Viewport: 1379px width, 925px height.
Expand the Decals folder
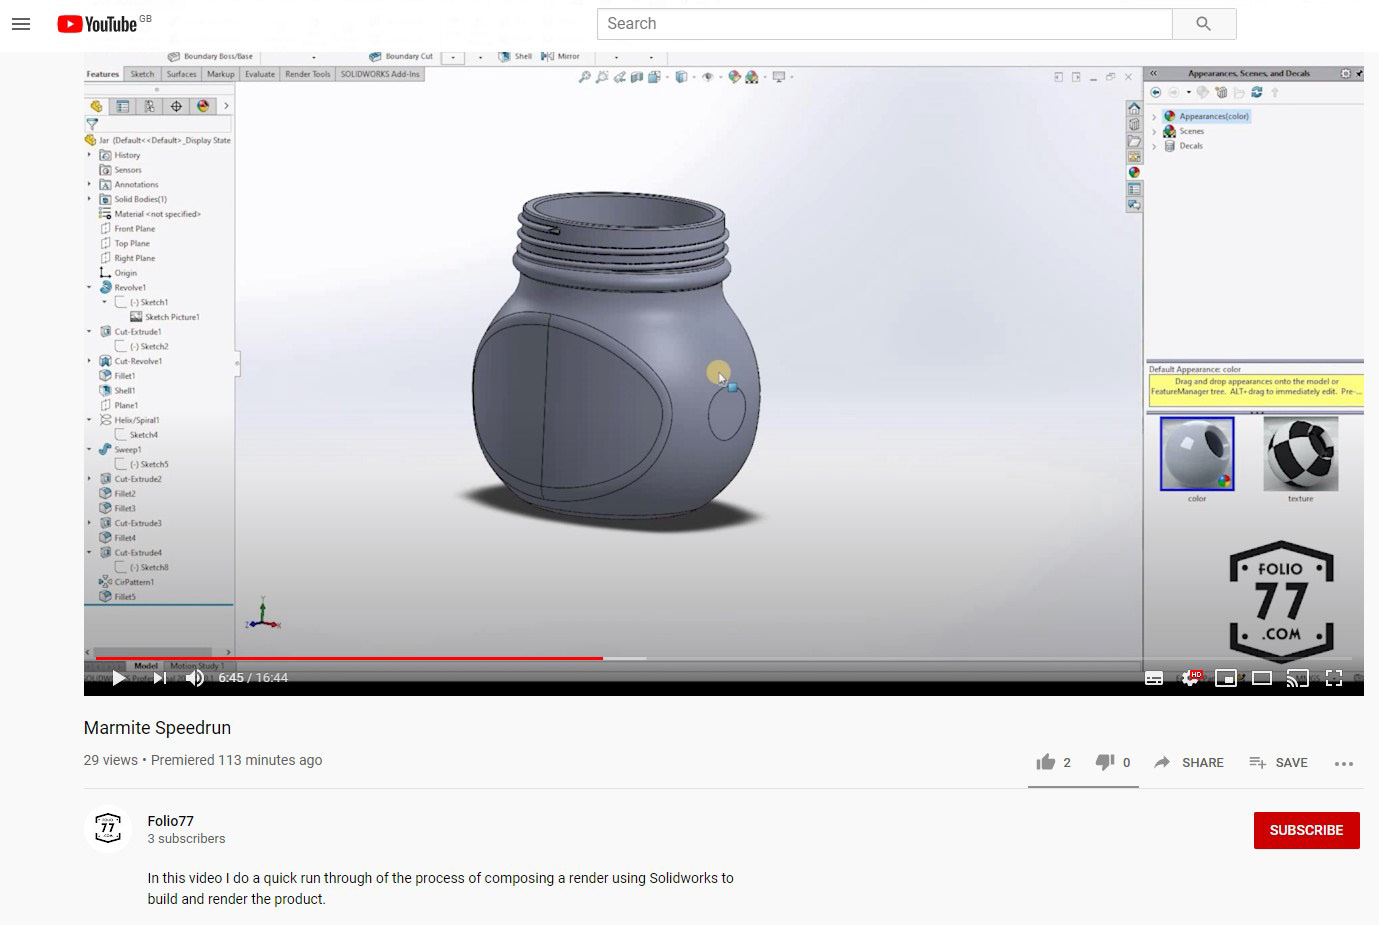coord(1154,146)
